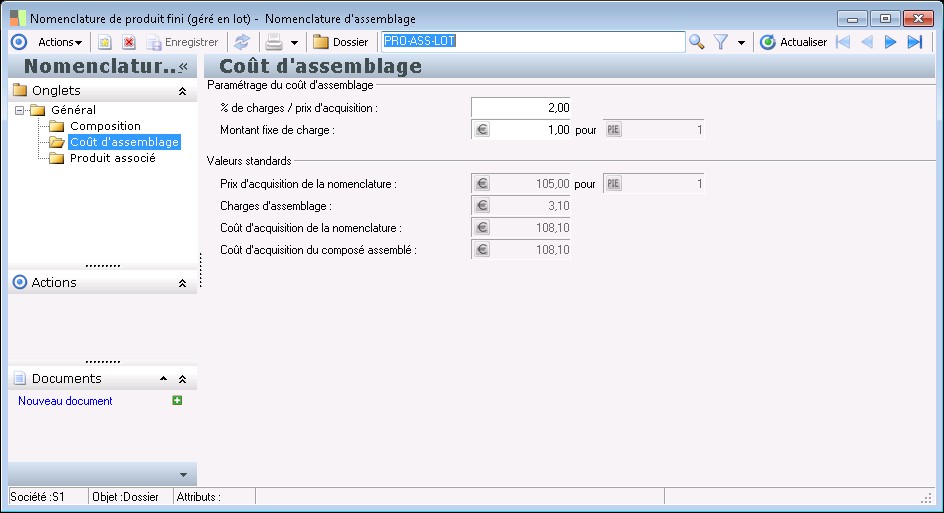Image resolution: width=944 pixels, height=513 pixels.
Task: Click the Dossier folder button
Action: [341, 42]
